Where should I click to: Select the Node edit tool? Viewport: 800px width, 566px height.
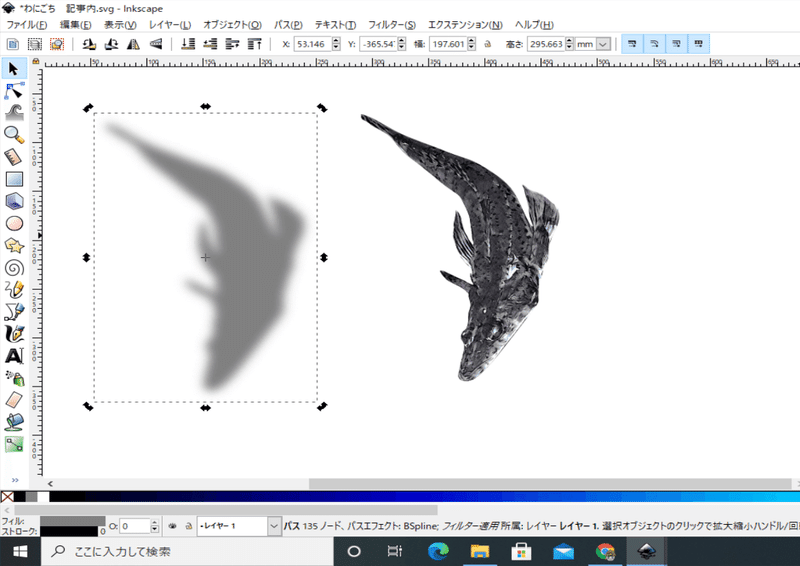[14, 91]
